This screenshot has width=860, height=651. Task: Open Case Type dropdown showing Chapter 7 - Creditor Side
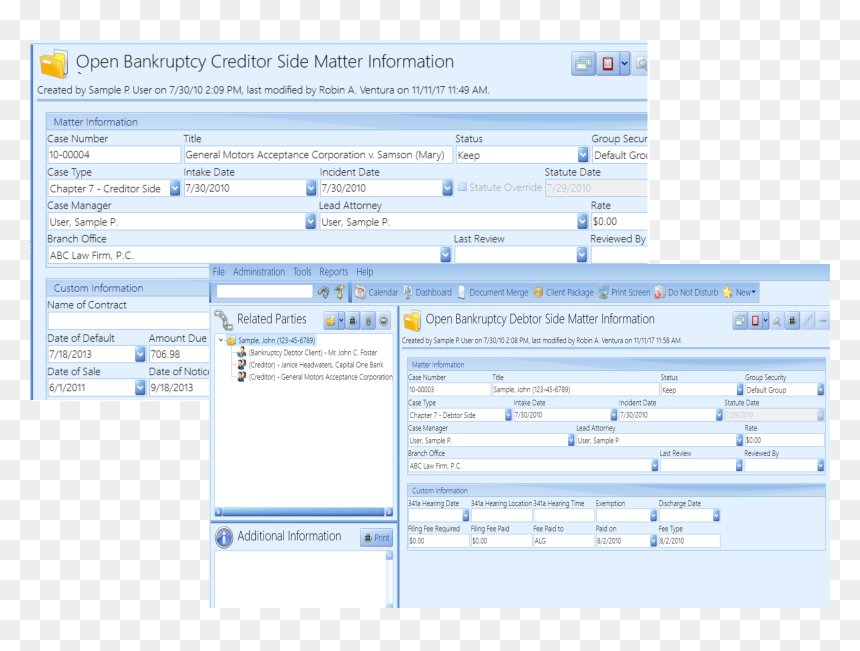point(174,189)
